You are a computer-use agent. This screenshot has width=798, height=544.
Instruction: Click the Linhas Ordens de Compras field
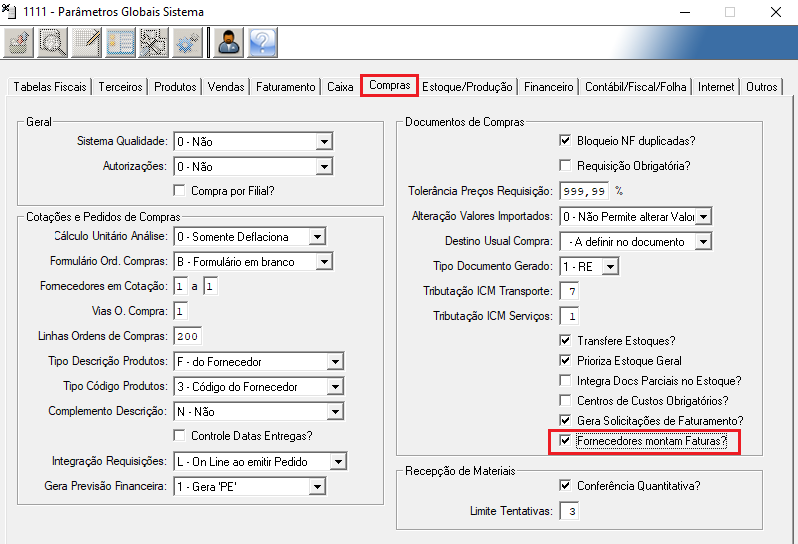pos(187,336)
